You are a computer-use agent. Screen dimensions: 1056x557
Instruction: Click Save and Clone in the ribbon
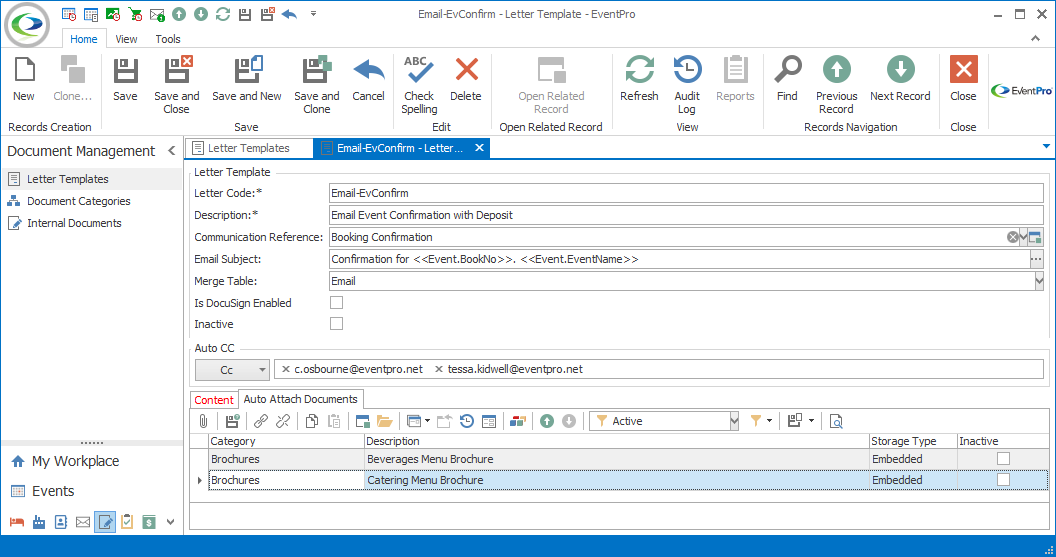tap(317, 86)
